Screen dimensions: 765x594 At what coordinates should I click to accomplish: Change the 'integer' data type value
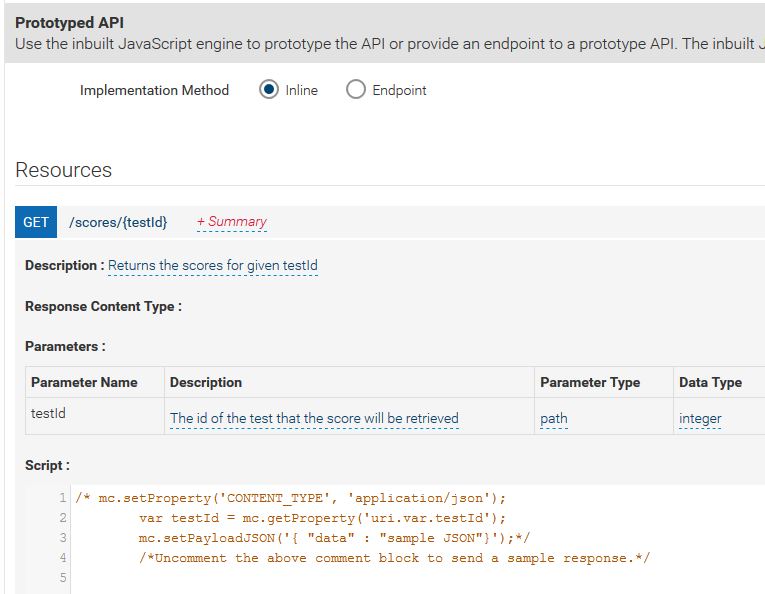(x=700, y=418)
